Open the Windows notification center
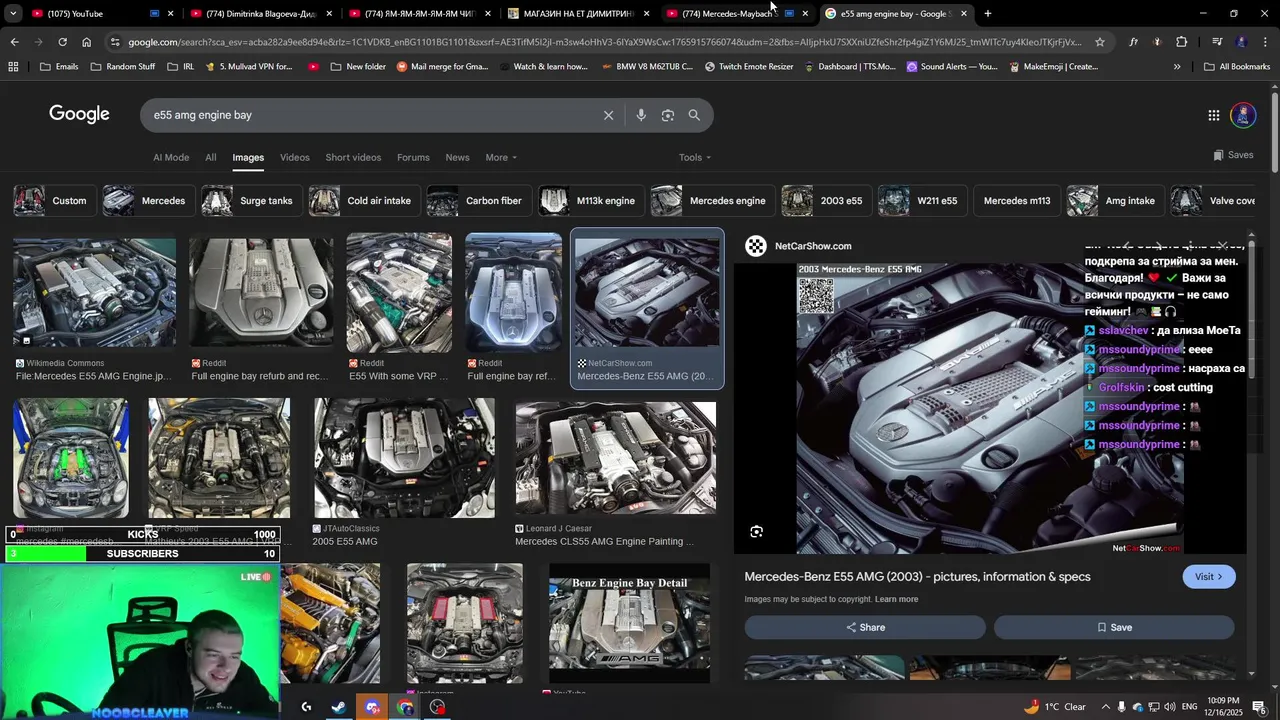 1259,707
